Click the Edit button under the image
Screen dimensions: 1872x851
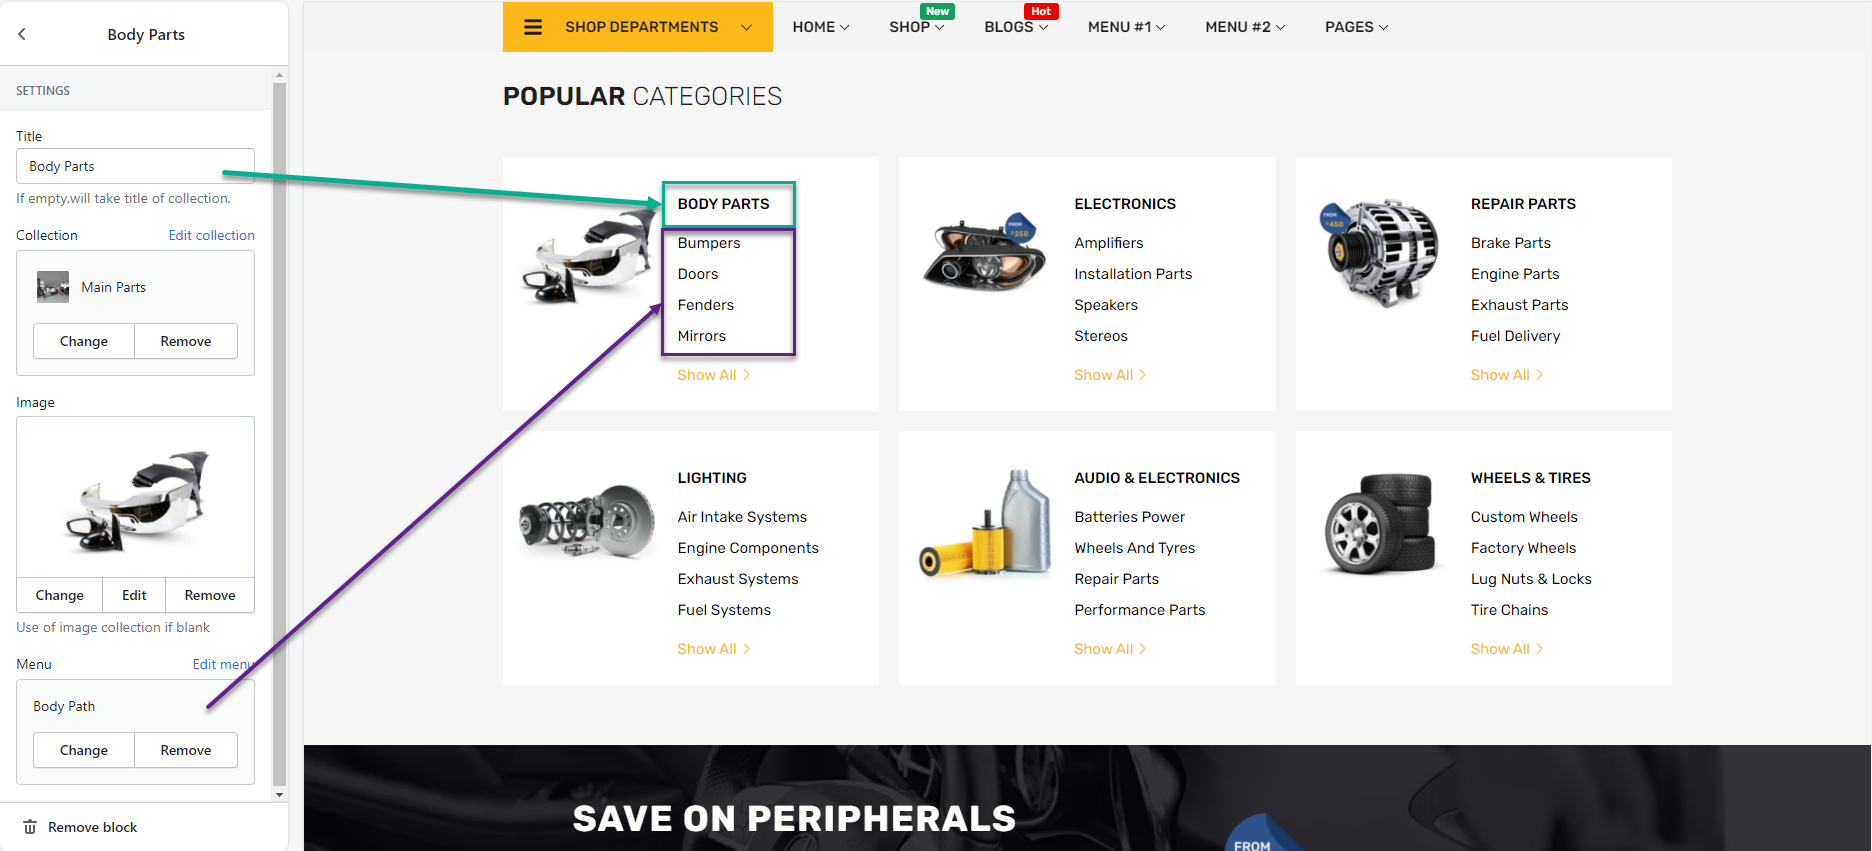click(134, 595)
